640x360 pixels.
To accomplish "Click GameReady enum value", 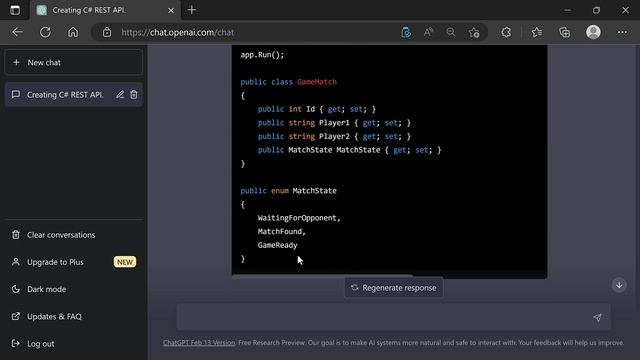I will pyautogui.click(x=278, y=245).
